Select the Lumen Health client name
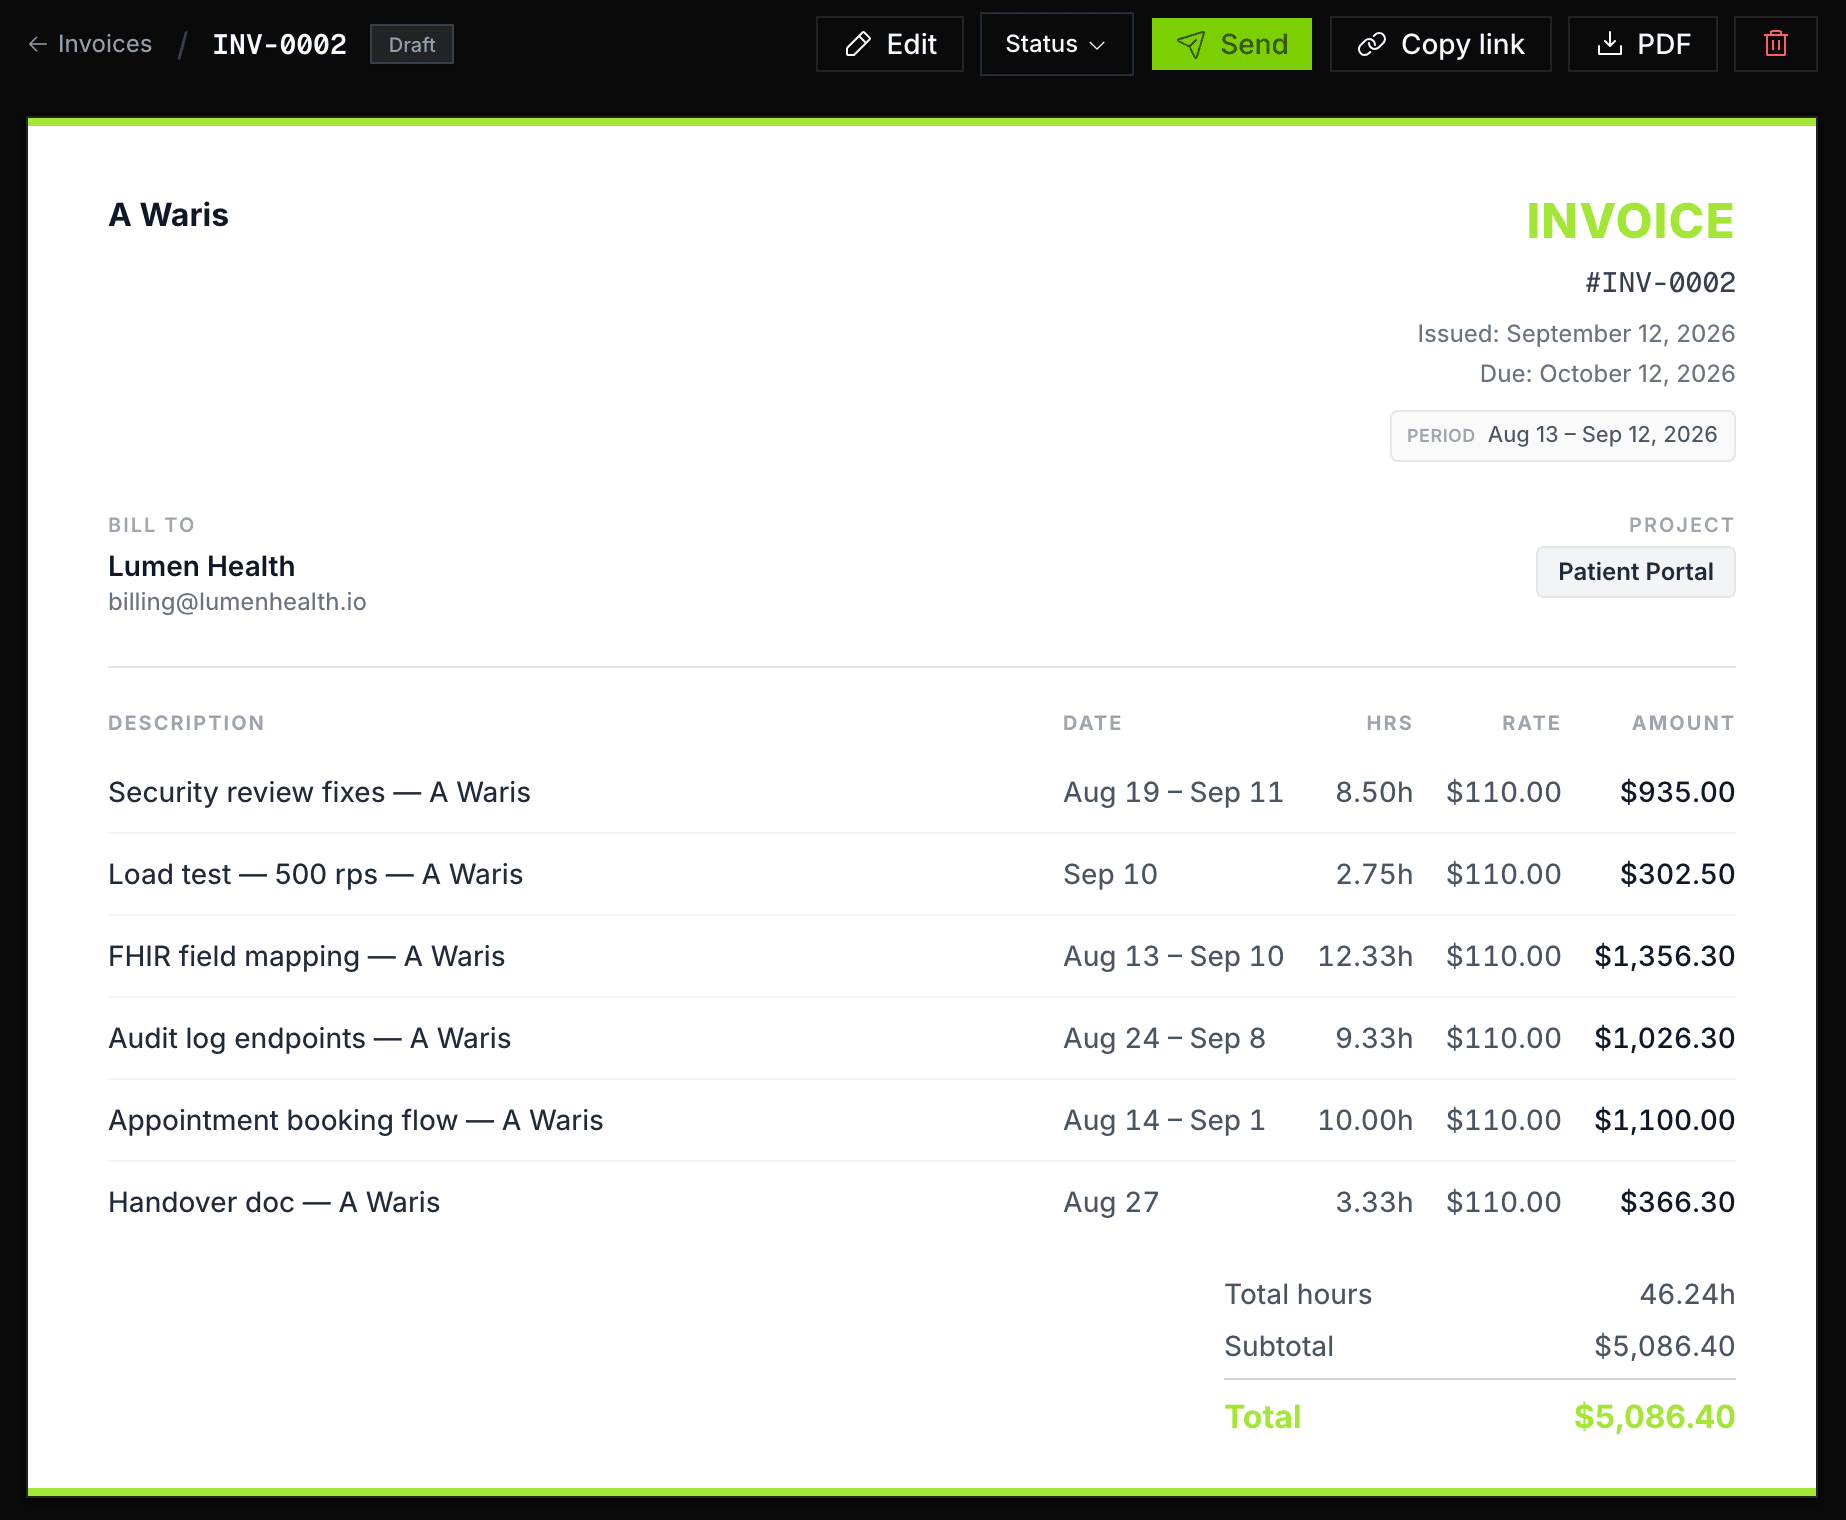This screenshot has height=1520, width=1846. (201, 566)
